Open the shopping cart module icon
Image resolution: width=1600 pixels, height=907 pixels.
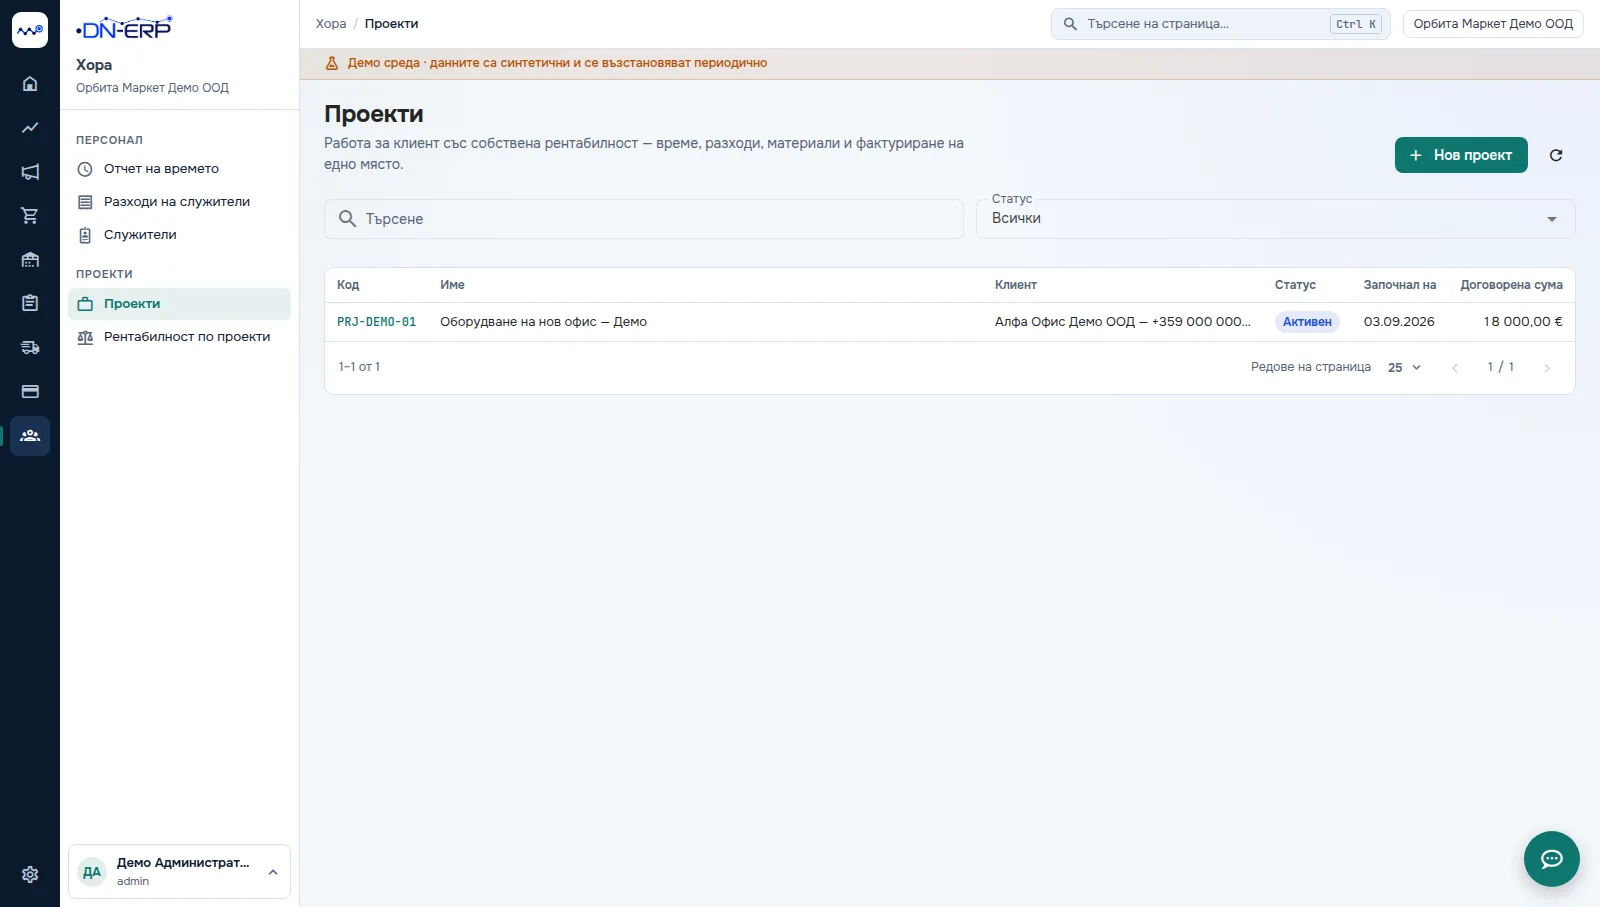click(x=30, y=216)
